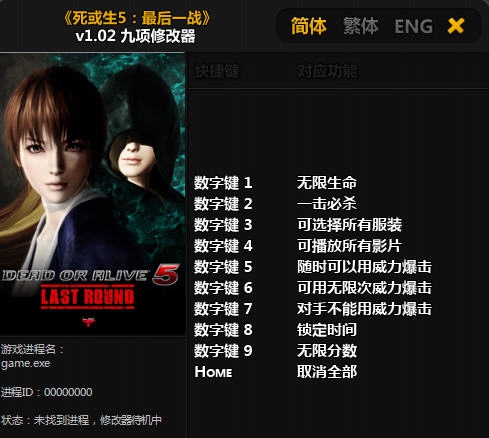Image resolution: width=489 pixels, height=438 pixels.
Task: Toggle 锁定时间 option
Action: tap(327, 330)
